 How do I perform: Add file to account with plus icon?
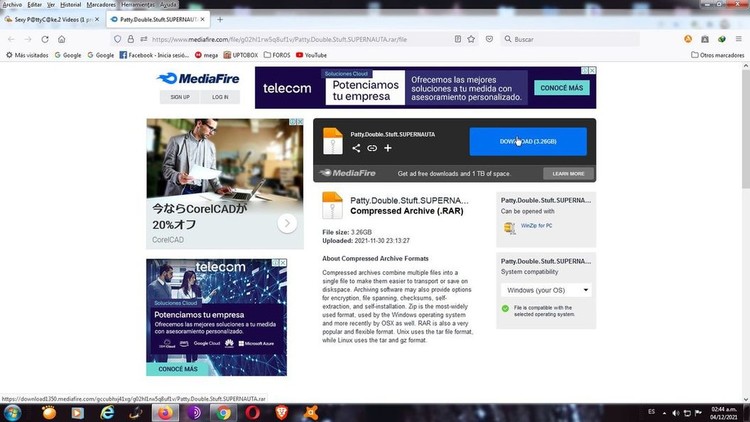point(388,148)
